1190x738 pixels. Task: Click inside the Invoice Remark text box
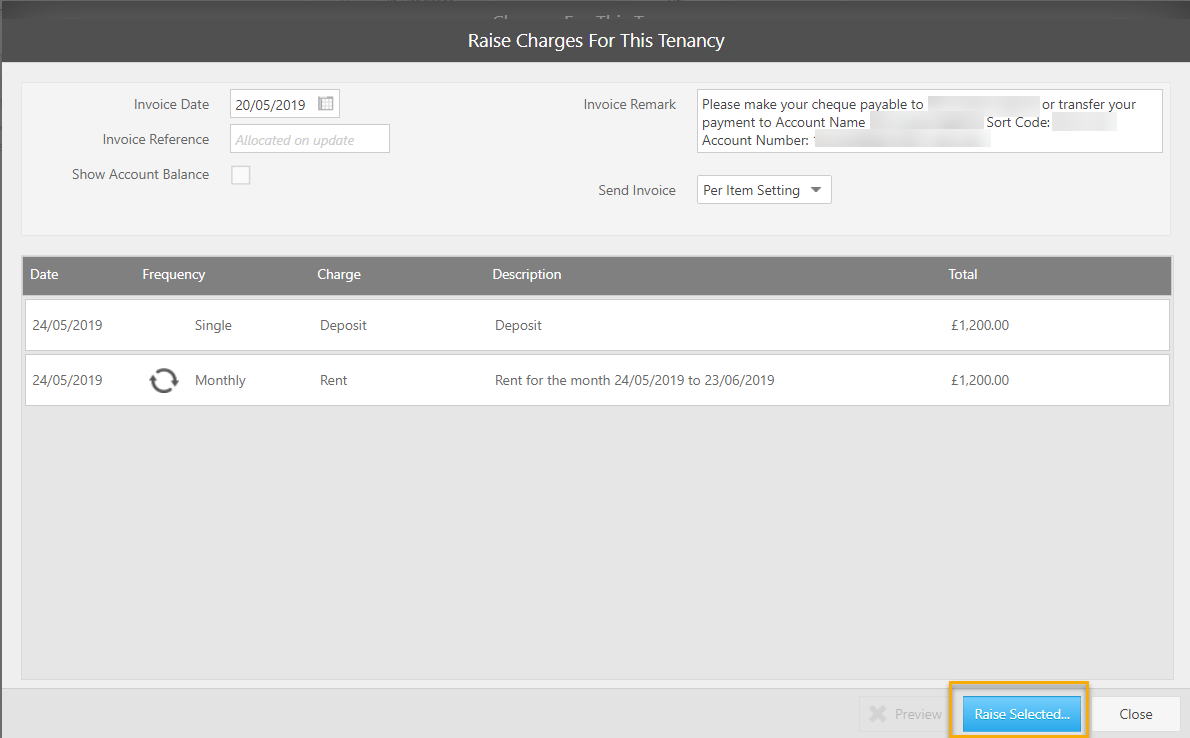930,121
